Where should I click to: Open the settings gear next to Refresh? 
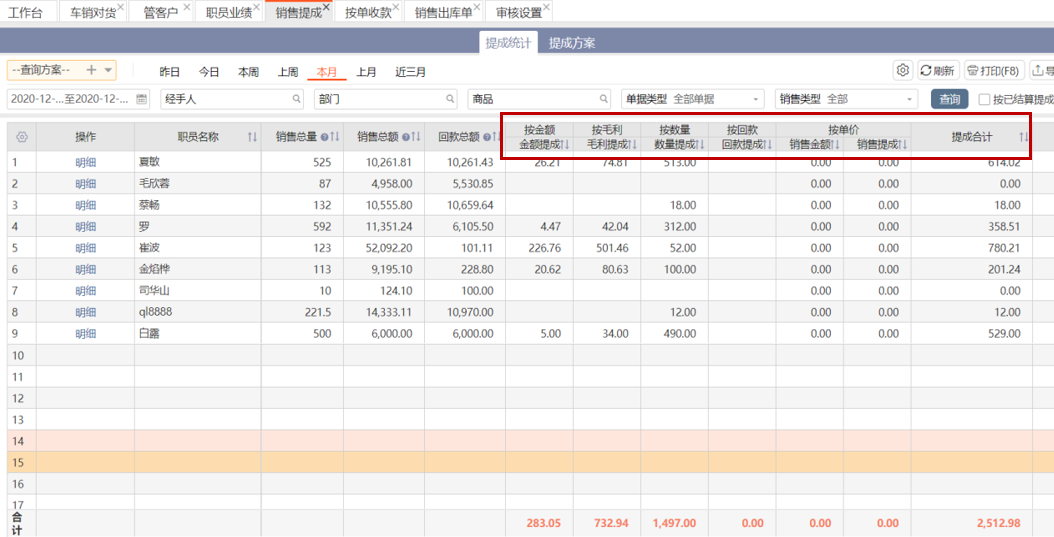902,71
